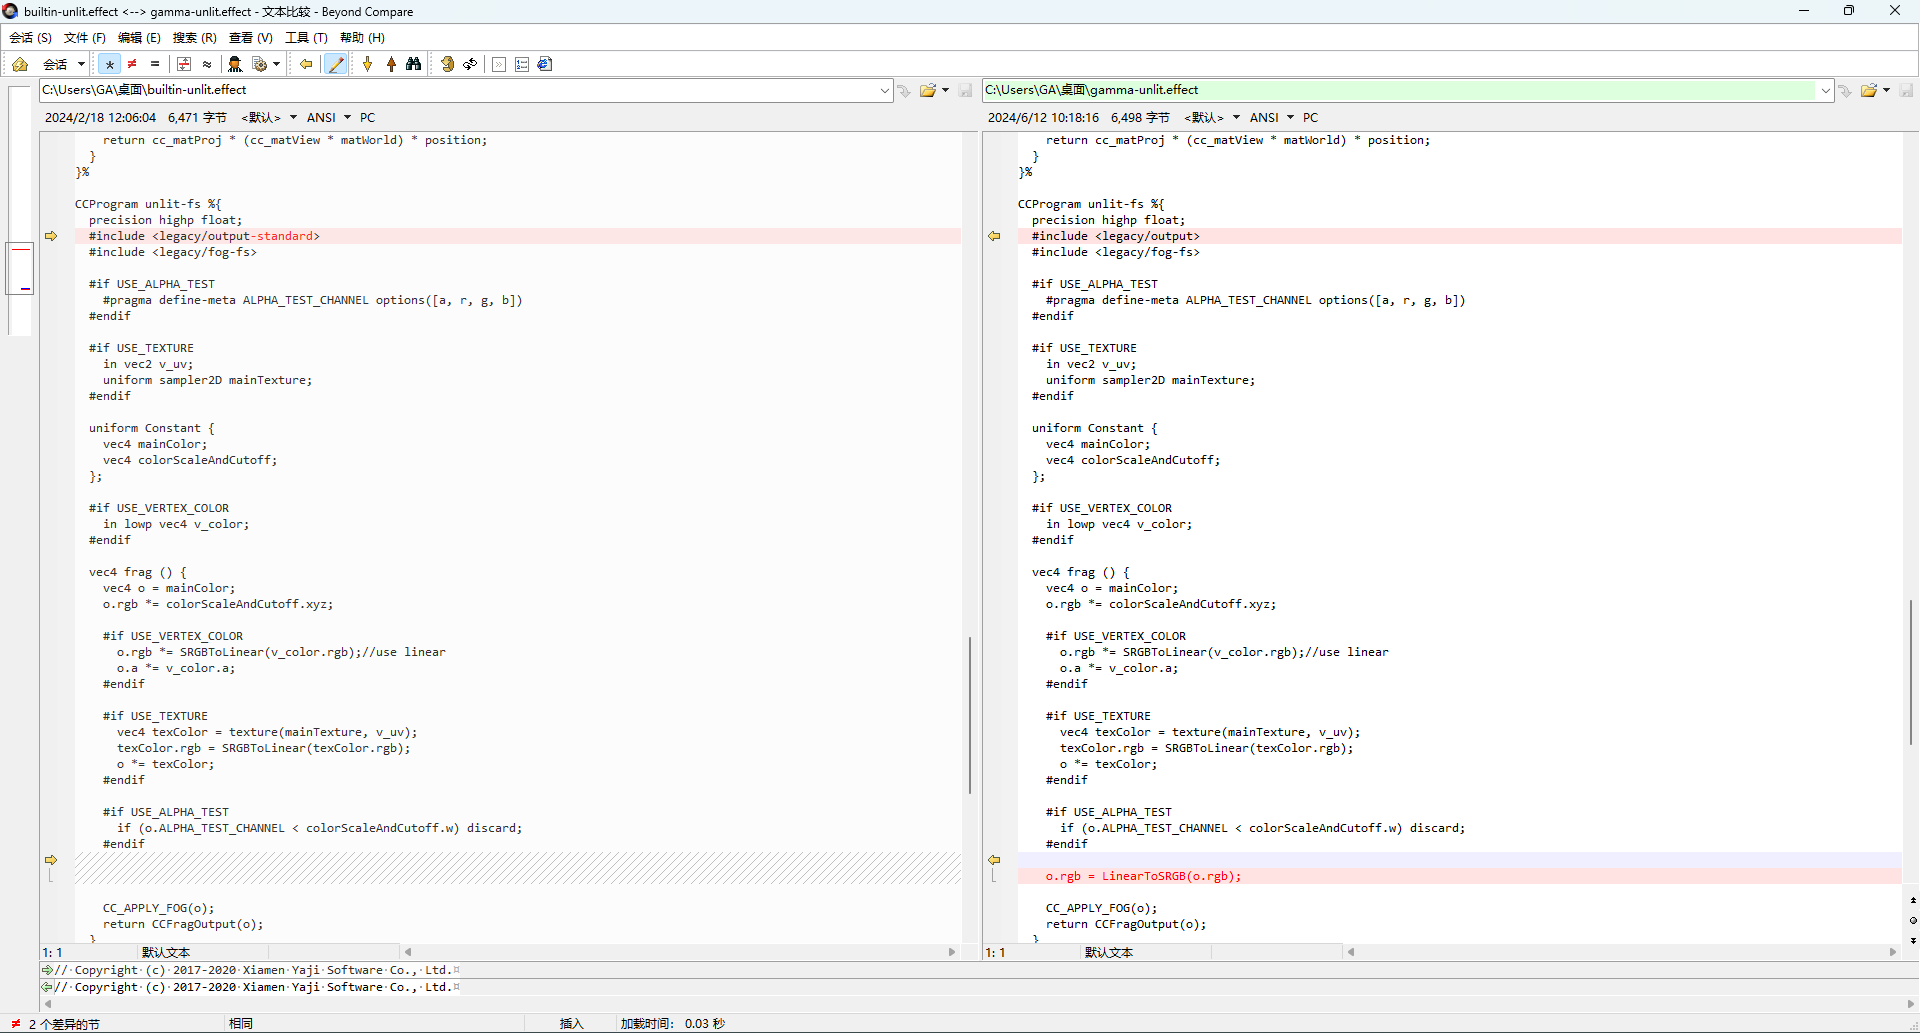Click right gutter arrow above the LinearToSRGB line
Image resolution: width=1920 pixels, height=1033 pixels.
[x=994, y=860]
